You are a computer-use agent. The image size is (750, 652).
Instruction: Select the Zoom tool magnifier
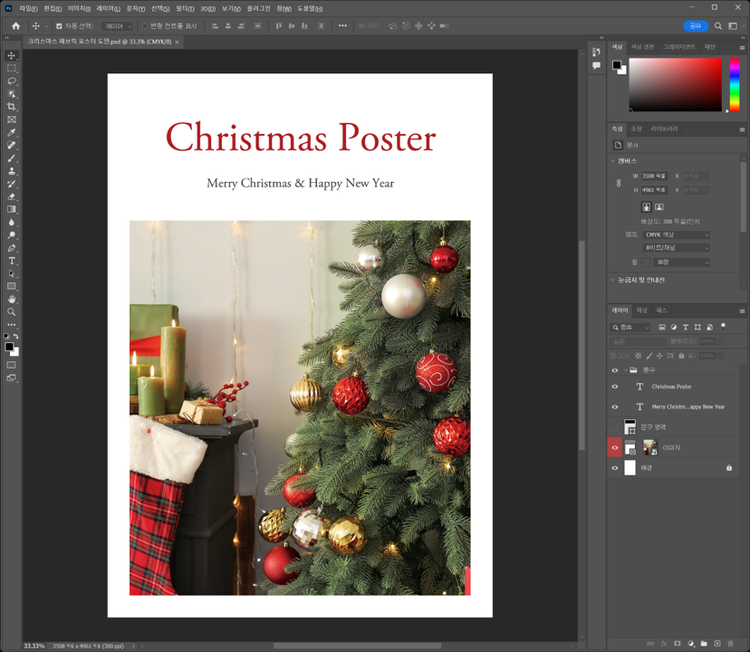pos(12,311)
